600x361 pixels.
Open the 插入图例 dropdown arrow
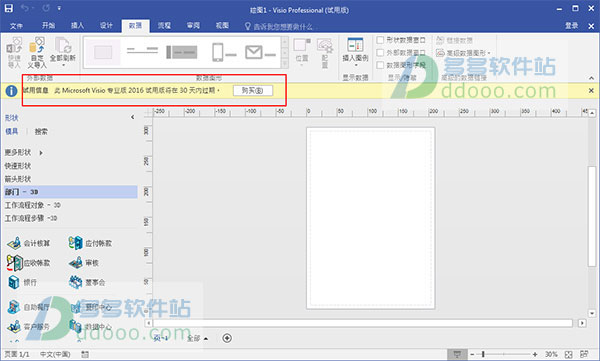(355, 65)
